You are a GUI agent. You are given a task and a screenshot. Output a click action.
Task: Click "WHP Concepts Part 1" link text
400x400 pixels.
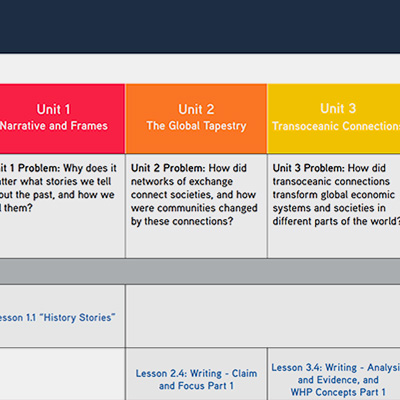coord(338,392)
